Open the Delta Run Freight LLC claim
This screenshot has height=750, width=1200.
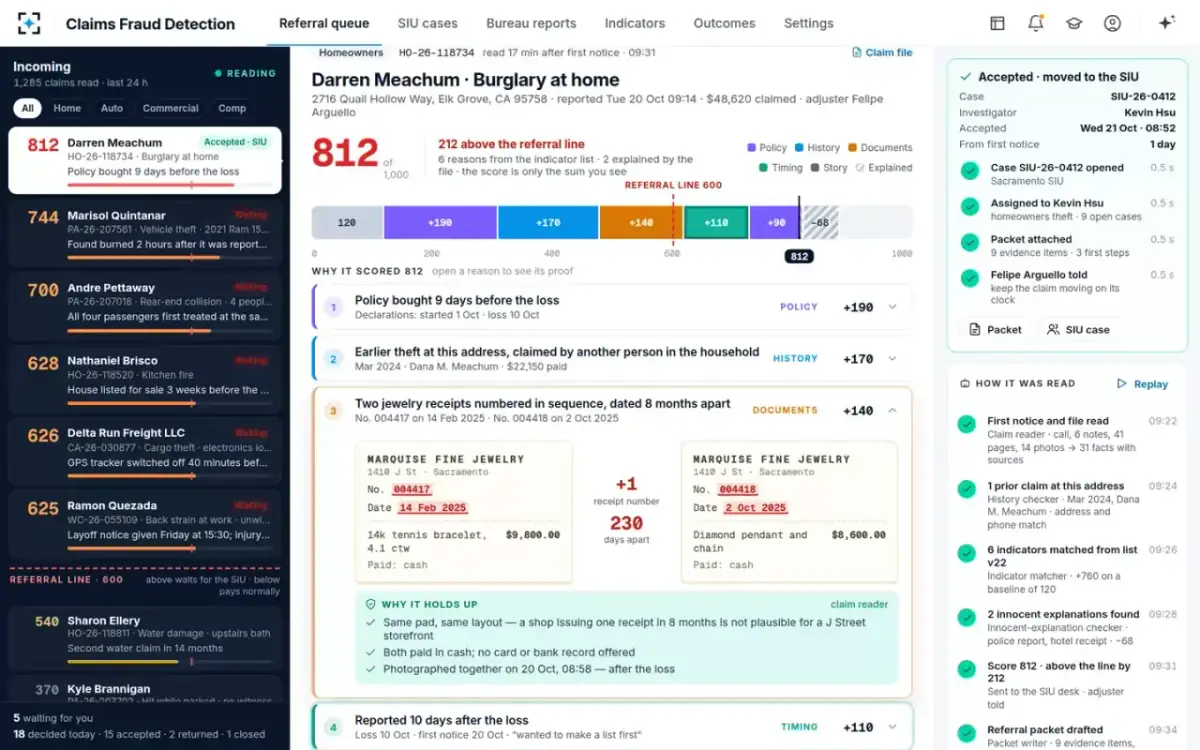click(x=145, y=453)
